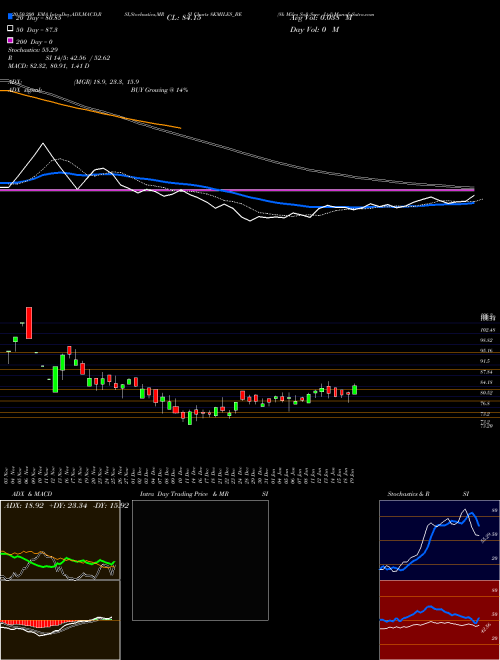Screen dimensions: 500x660
Task: Click the 'ADX: 18.92' reading in indicator panel
Action: click(x=24, y=505)
